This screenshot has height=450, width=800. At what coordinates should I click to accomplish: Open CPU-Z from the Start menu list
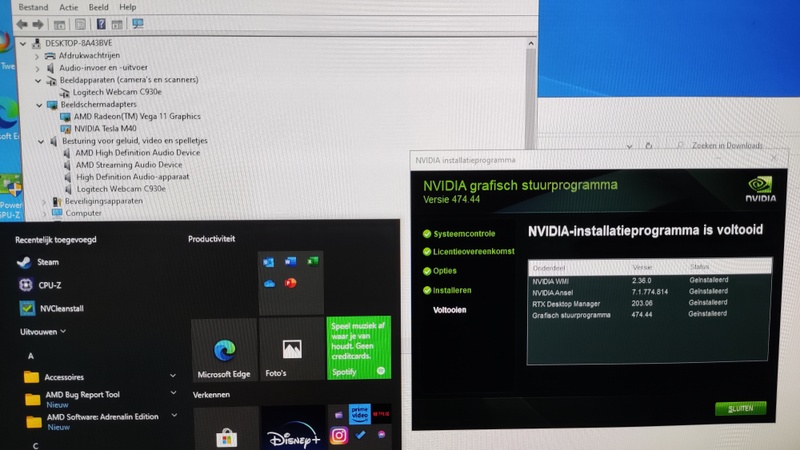[49, 285]
